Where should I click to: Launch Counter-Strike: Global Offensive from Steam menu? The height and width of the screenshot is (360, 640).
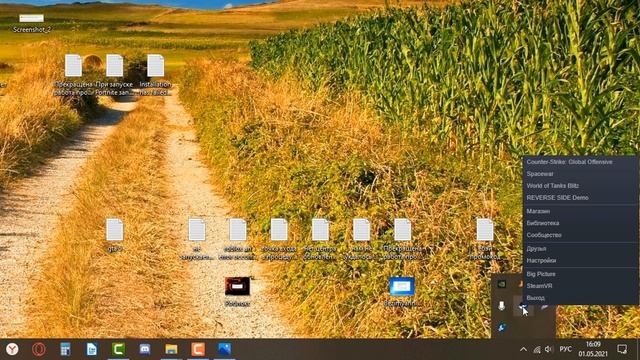click(580, 162)
